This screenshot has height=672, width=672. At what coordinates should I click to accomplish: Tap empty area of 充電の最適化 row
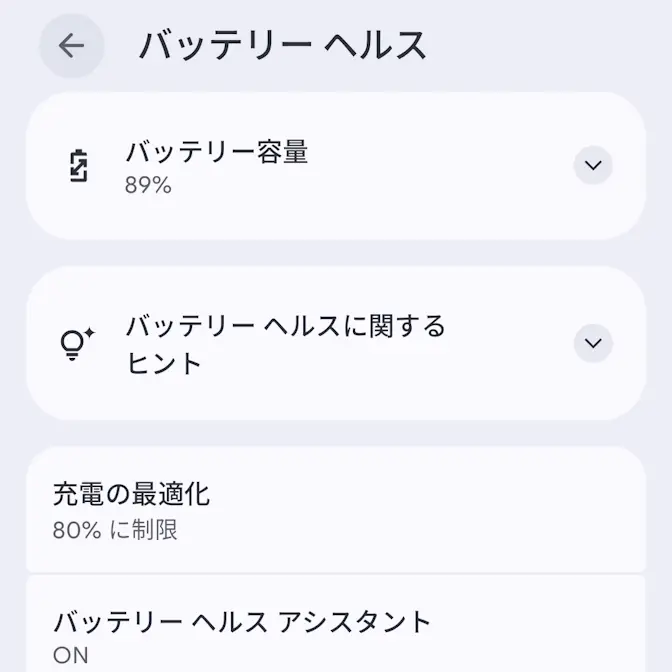(450, 510)
